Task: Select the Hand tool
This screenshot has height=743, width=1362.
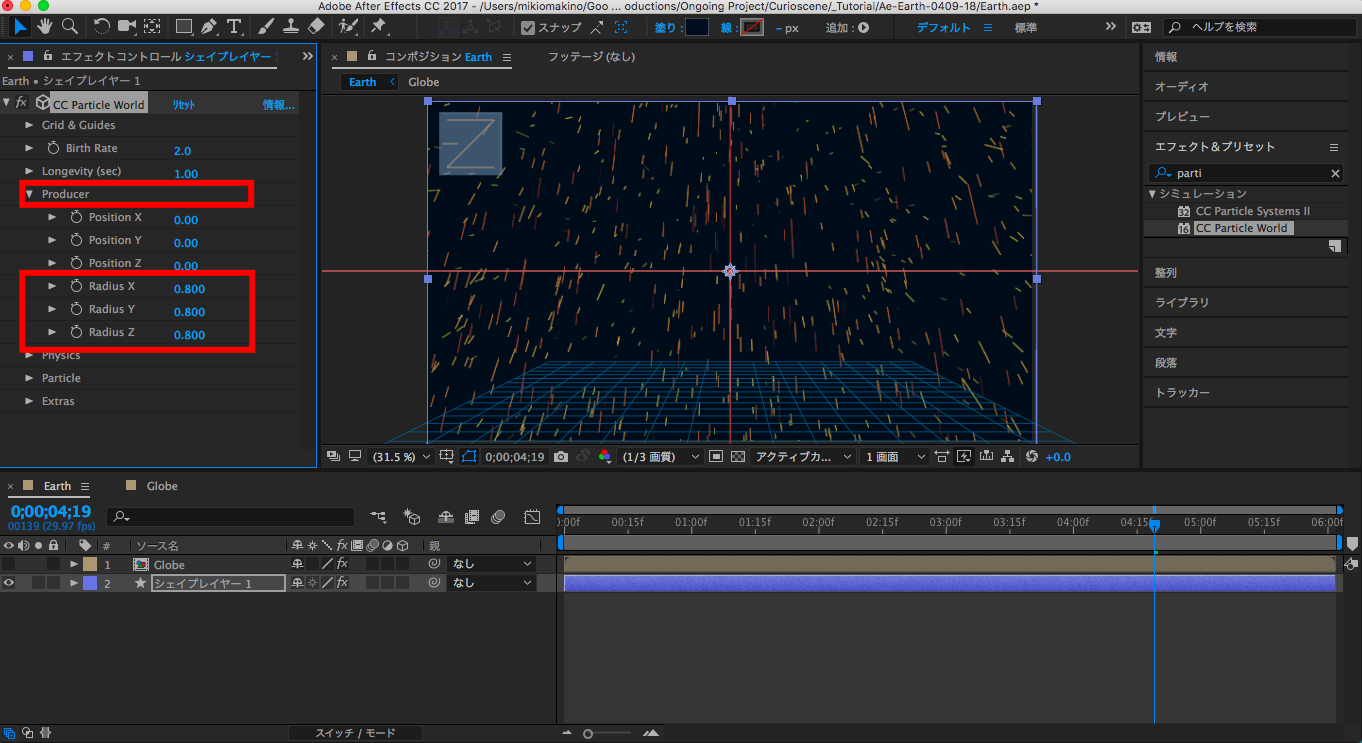Action: pos(45,26)
